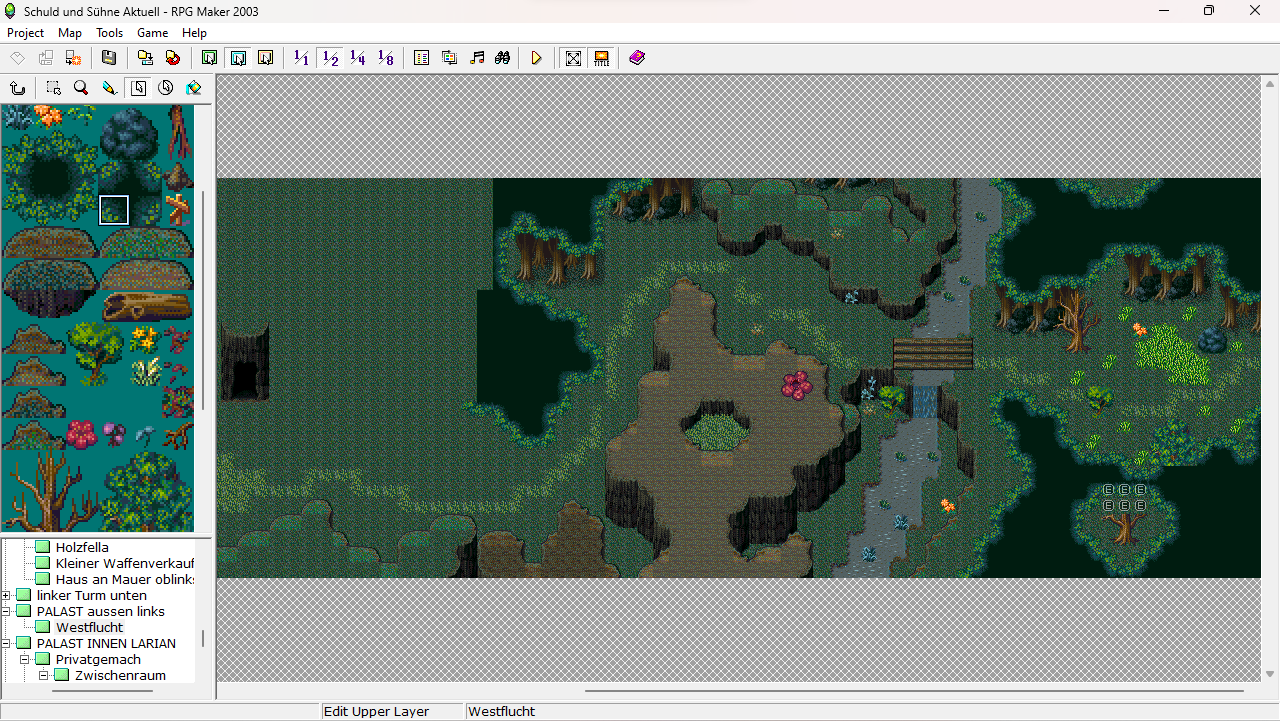Viewport: 1280px width, 721px height.
Task: Open the Help menu
Action: (x=194, y=33)
